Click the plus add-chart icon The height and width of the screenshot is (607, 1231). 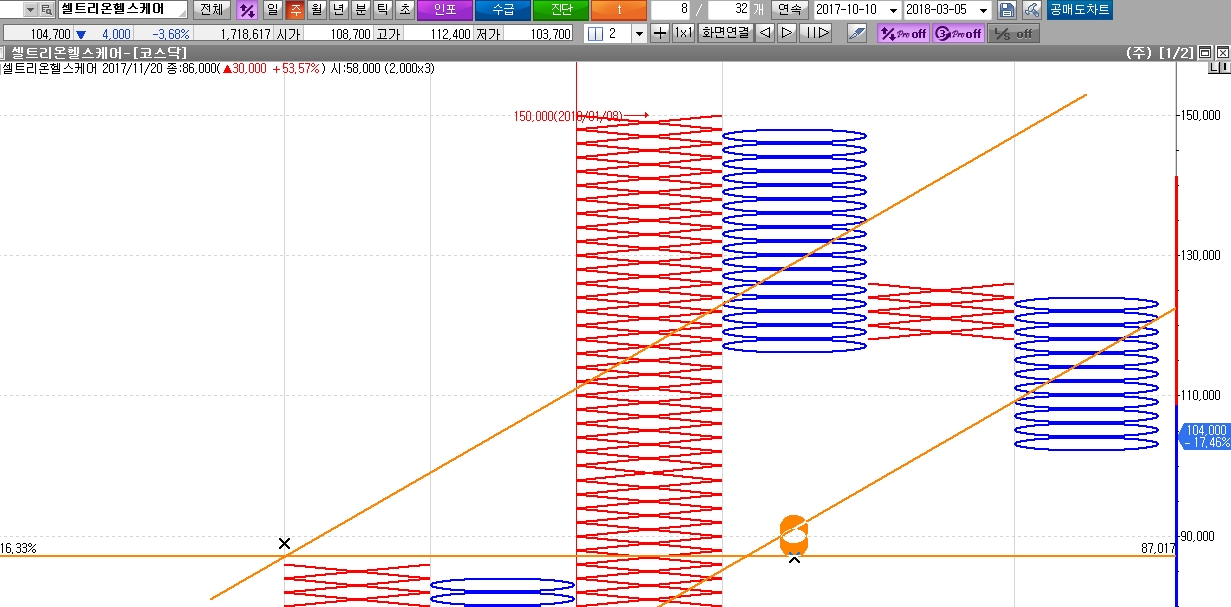coord(660,33)
